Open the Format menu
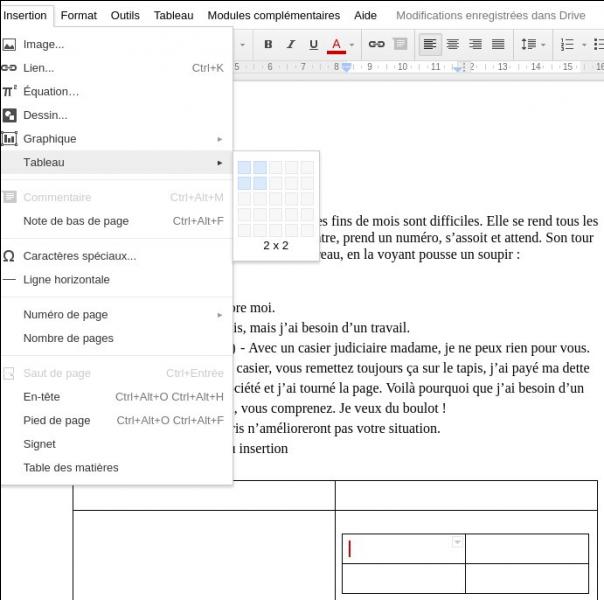Viewport: 604px width, 600px height. [x=79, y=15]
